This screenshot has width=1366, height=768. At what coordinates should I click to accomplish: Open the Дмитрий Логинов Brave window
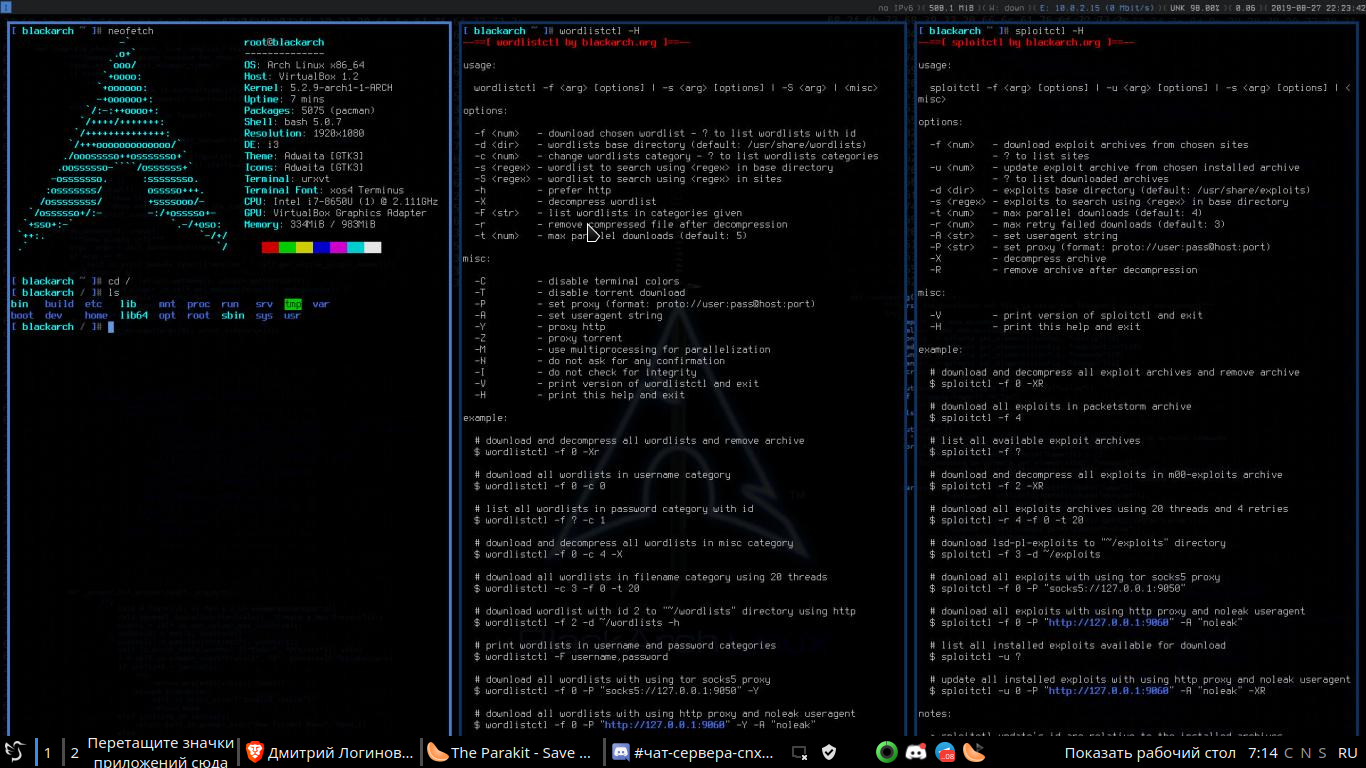tap(330, 752)
